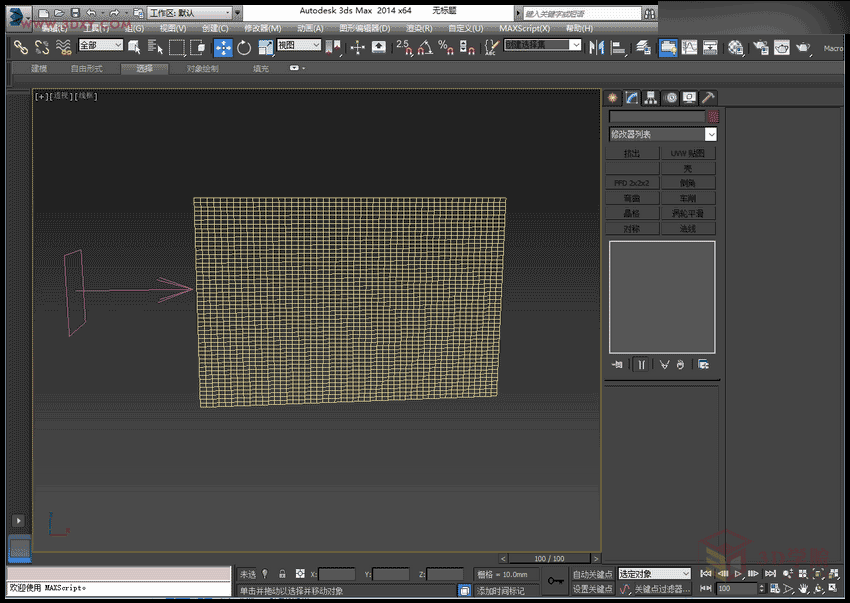Open the Configure Modifier Sets icon
This screenshot has width=850, height=603.
(x=704, y=365)
